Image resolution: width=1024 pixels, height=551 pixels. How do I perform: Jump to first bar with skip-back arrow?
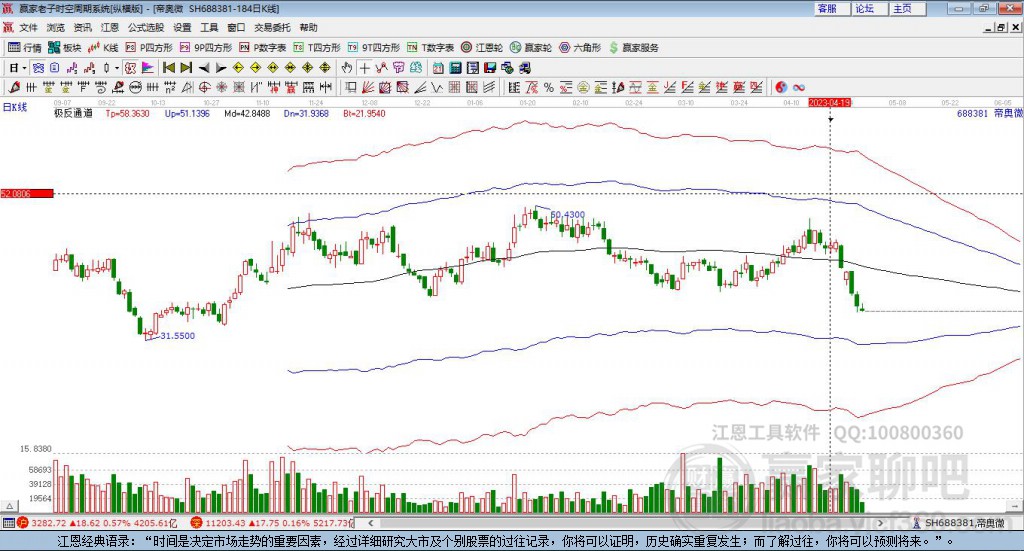point(168,68)
